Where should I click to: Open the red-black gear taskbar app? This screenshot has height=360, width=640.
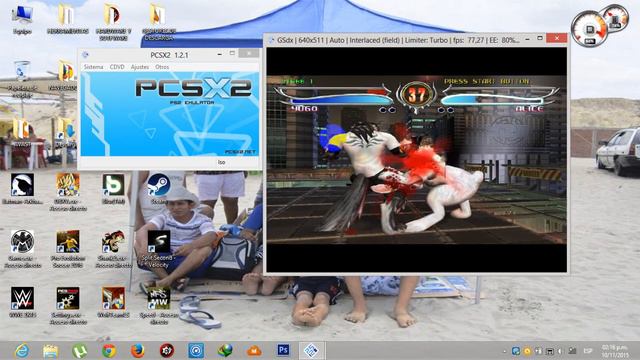[167, 351]
